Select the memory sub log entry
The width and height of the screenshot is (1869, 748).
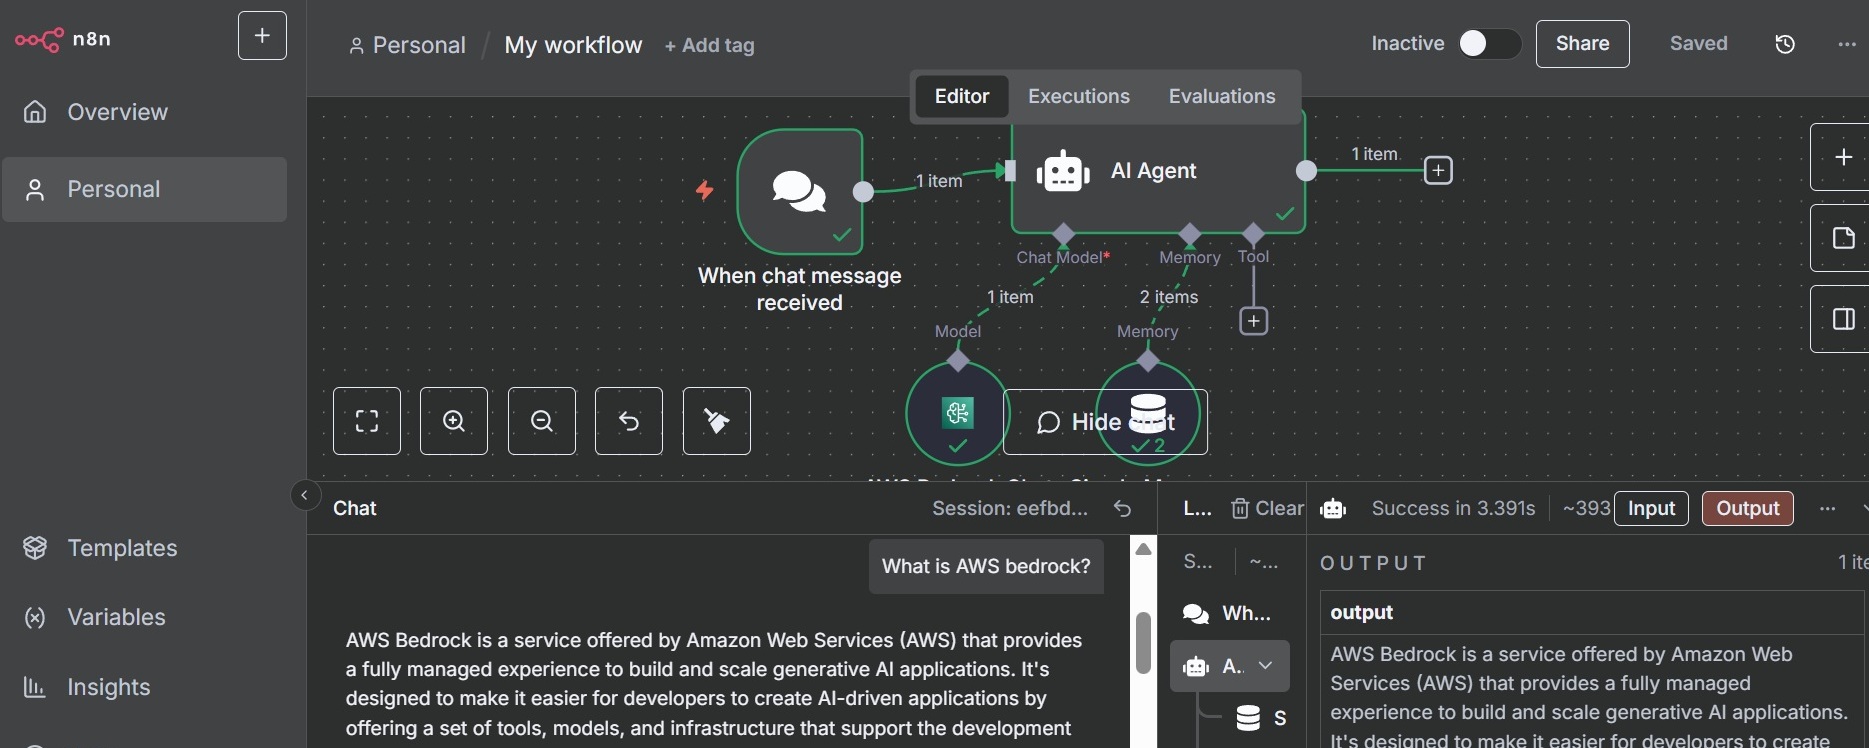[1260, 718]
